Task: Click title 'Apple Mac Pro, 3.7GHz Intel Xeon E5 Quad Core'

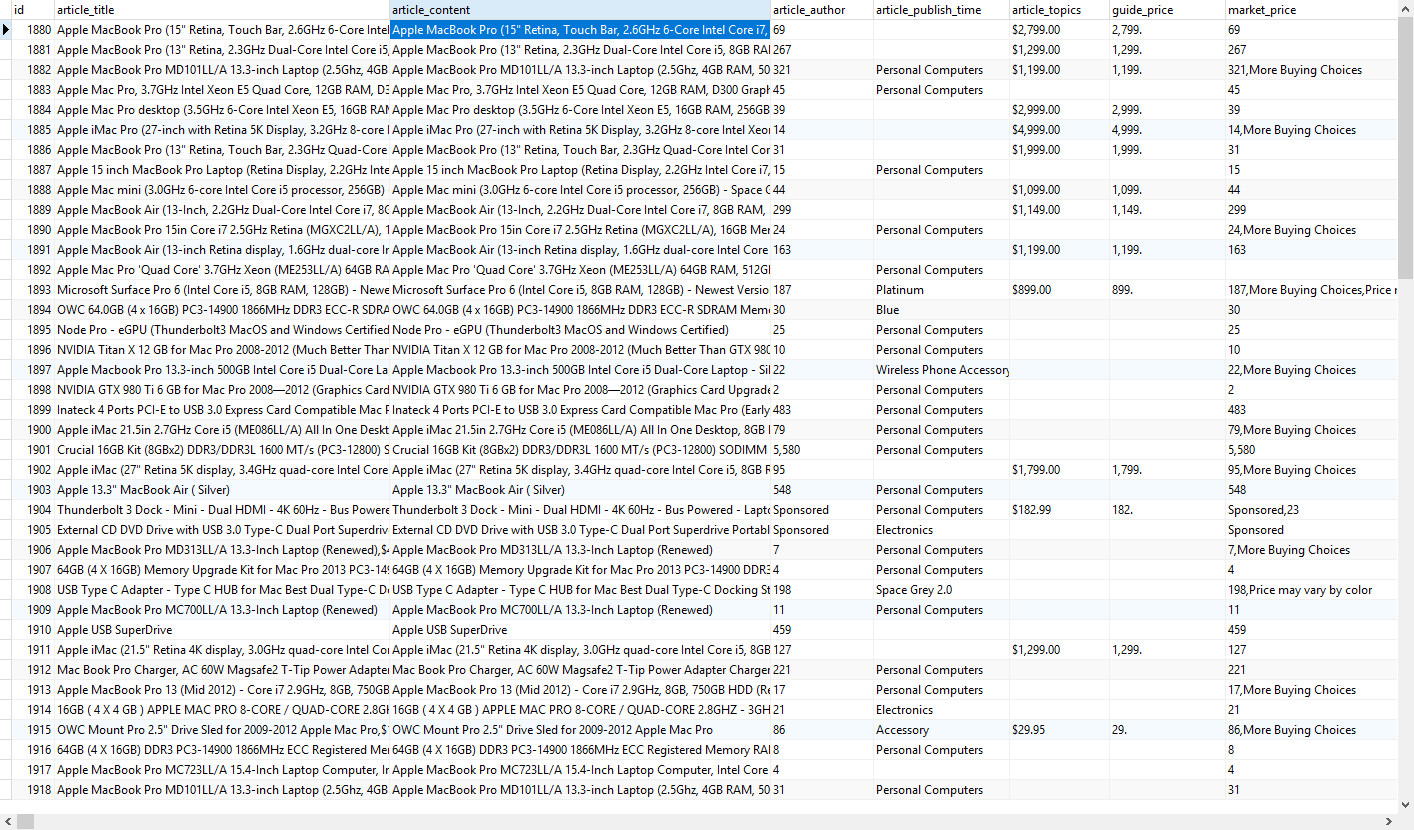Action: [x=221, y=90]
